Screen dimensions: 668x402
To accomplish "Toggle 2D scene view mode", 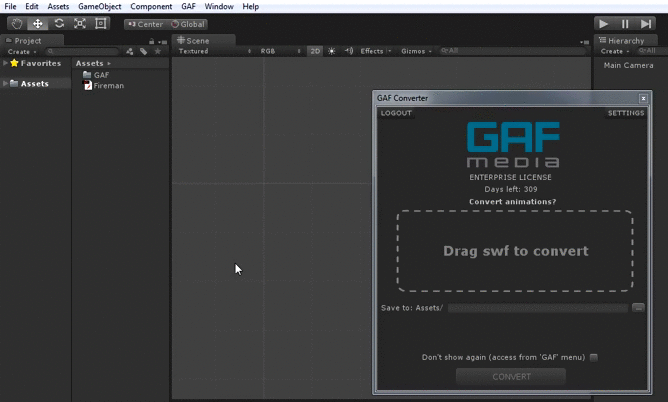I will [x=315, y=51].
